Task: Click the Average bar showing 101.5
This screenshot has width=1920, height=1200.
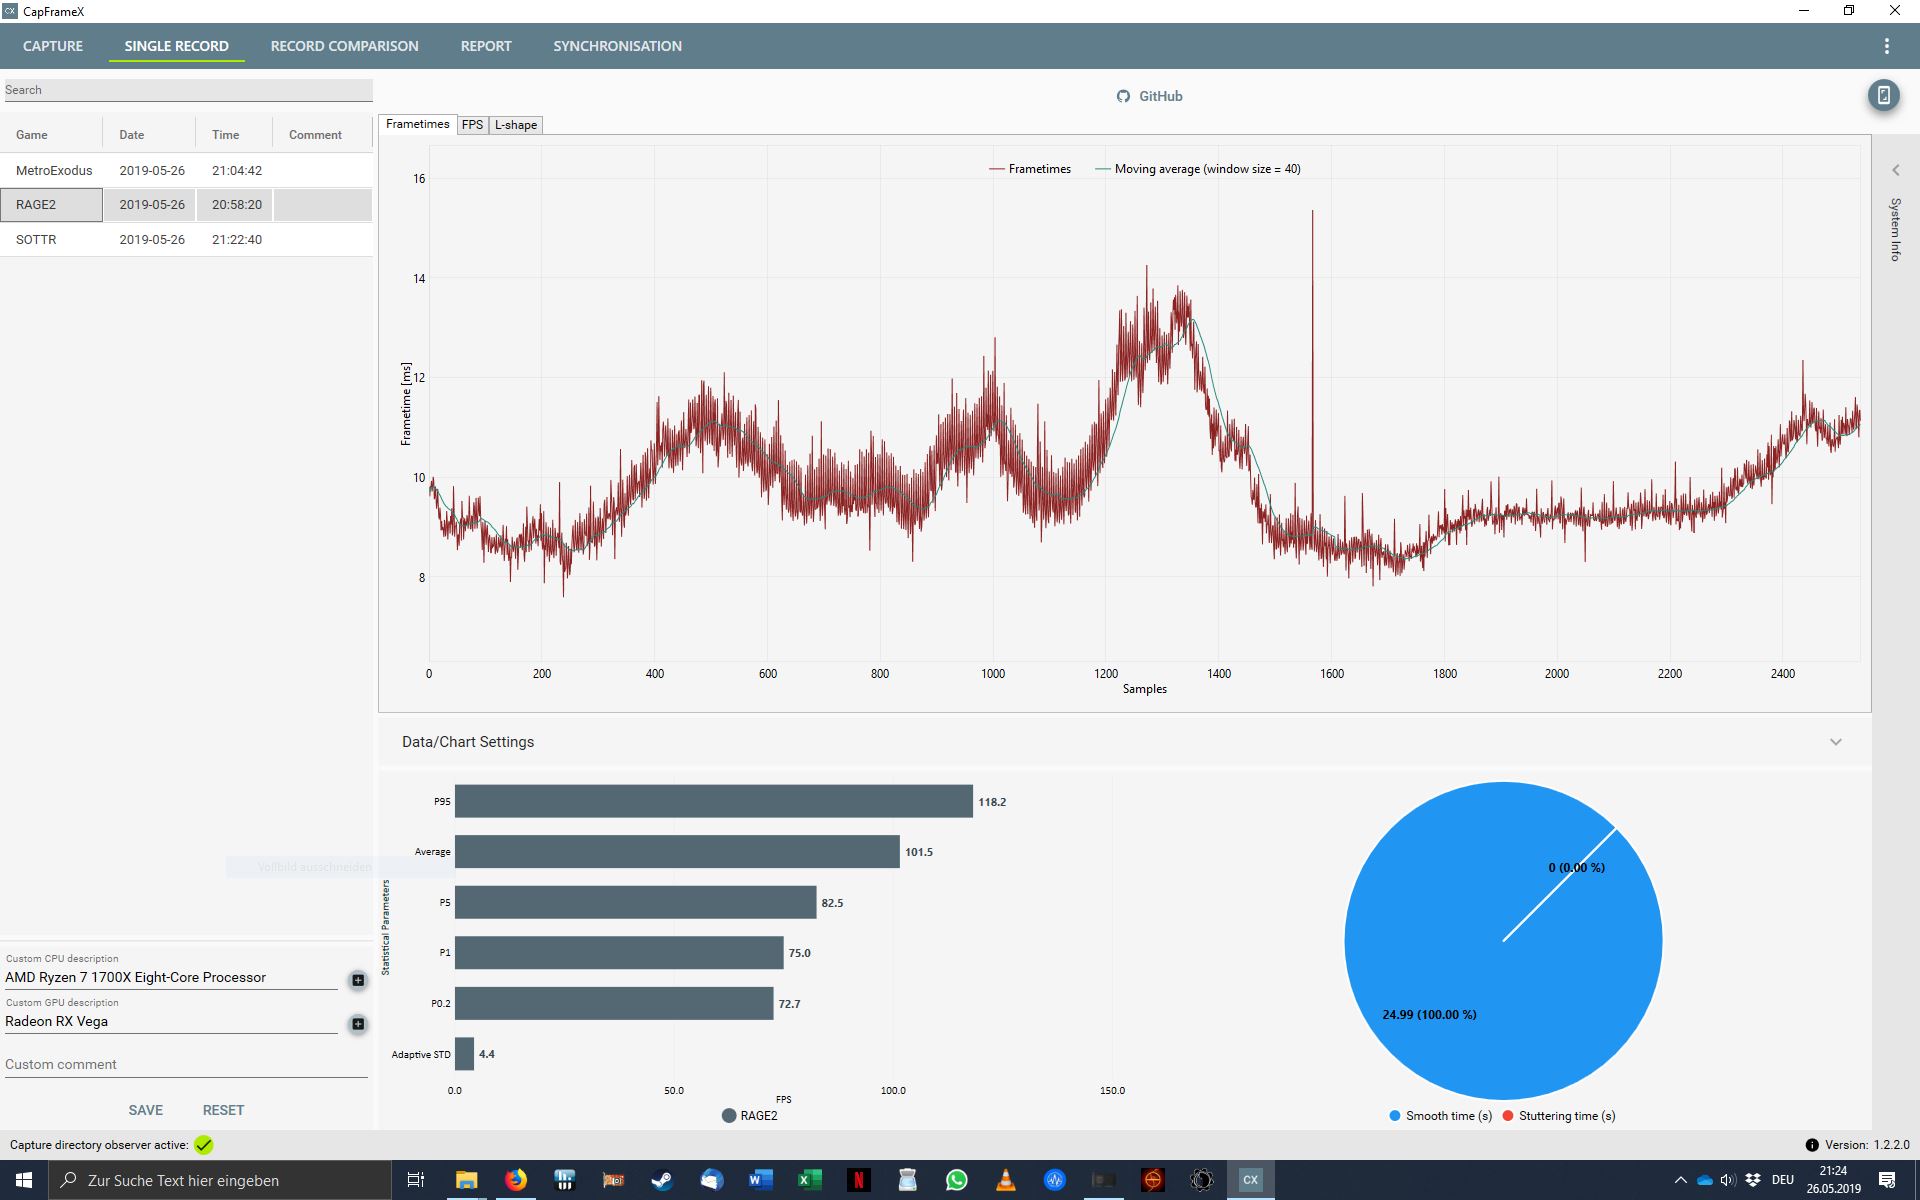Action: coord(677,852)
